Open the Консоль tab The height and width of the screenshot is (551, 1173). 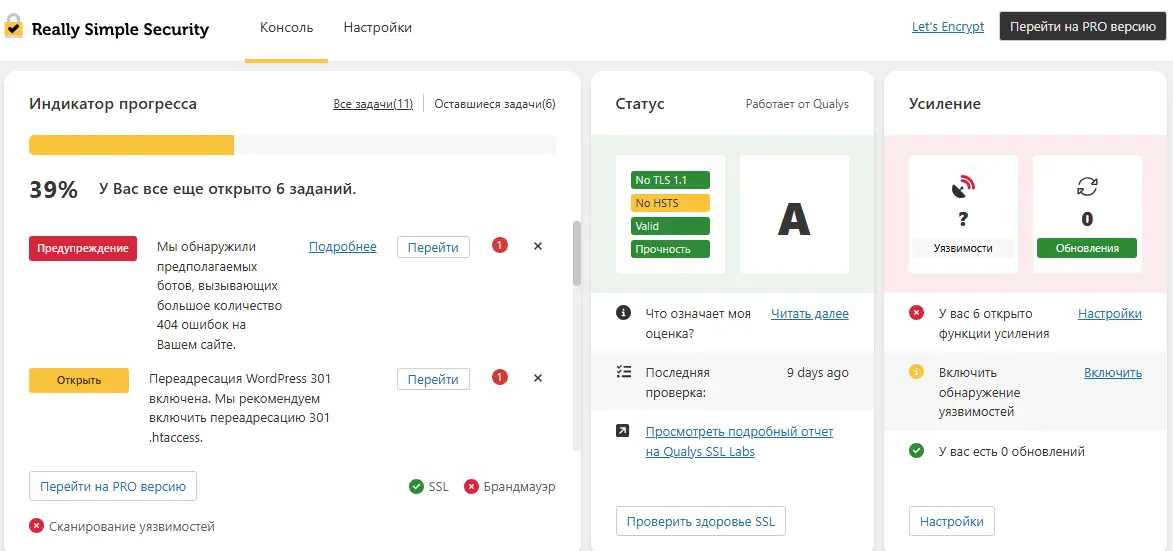pyautogui.click(x=286, y=28)
